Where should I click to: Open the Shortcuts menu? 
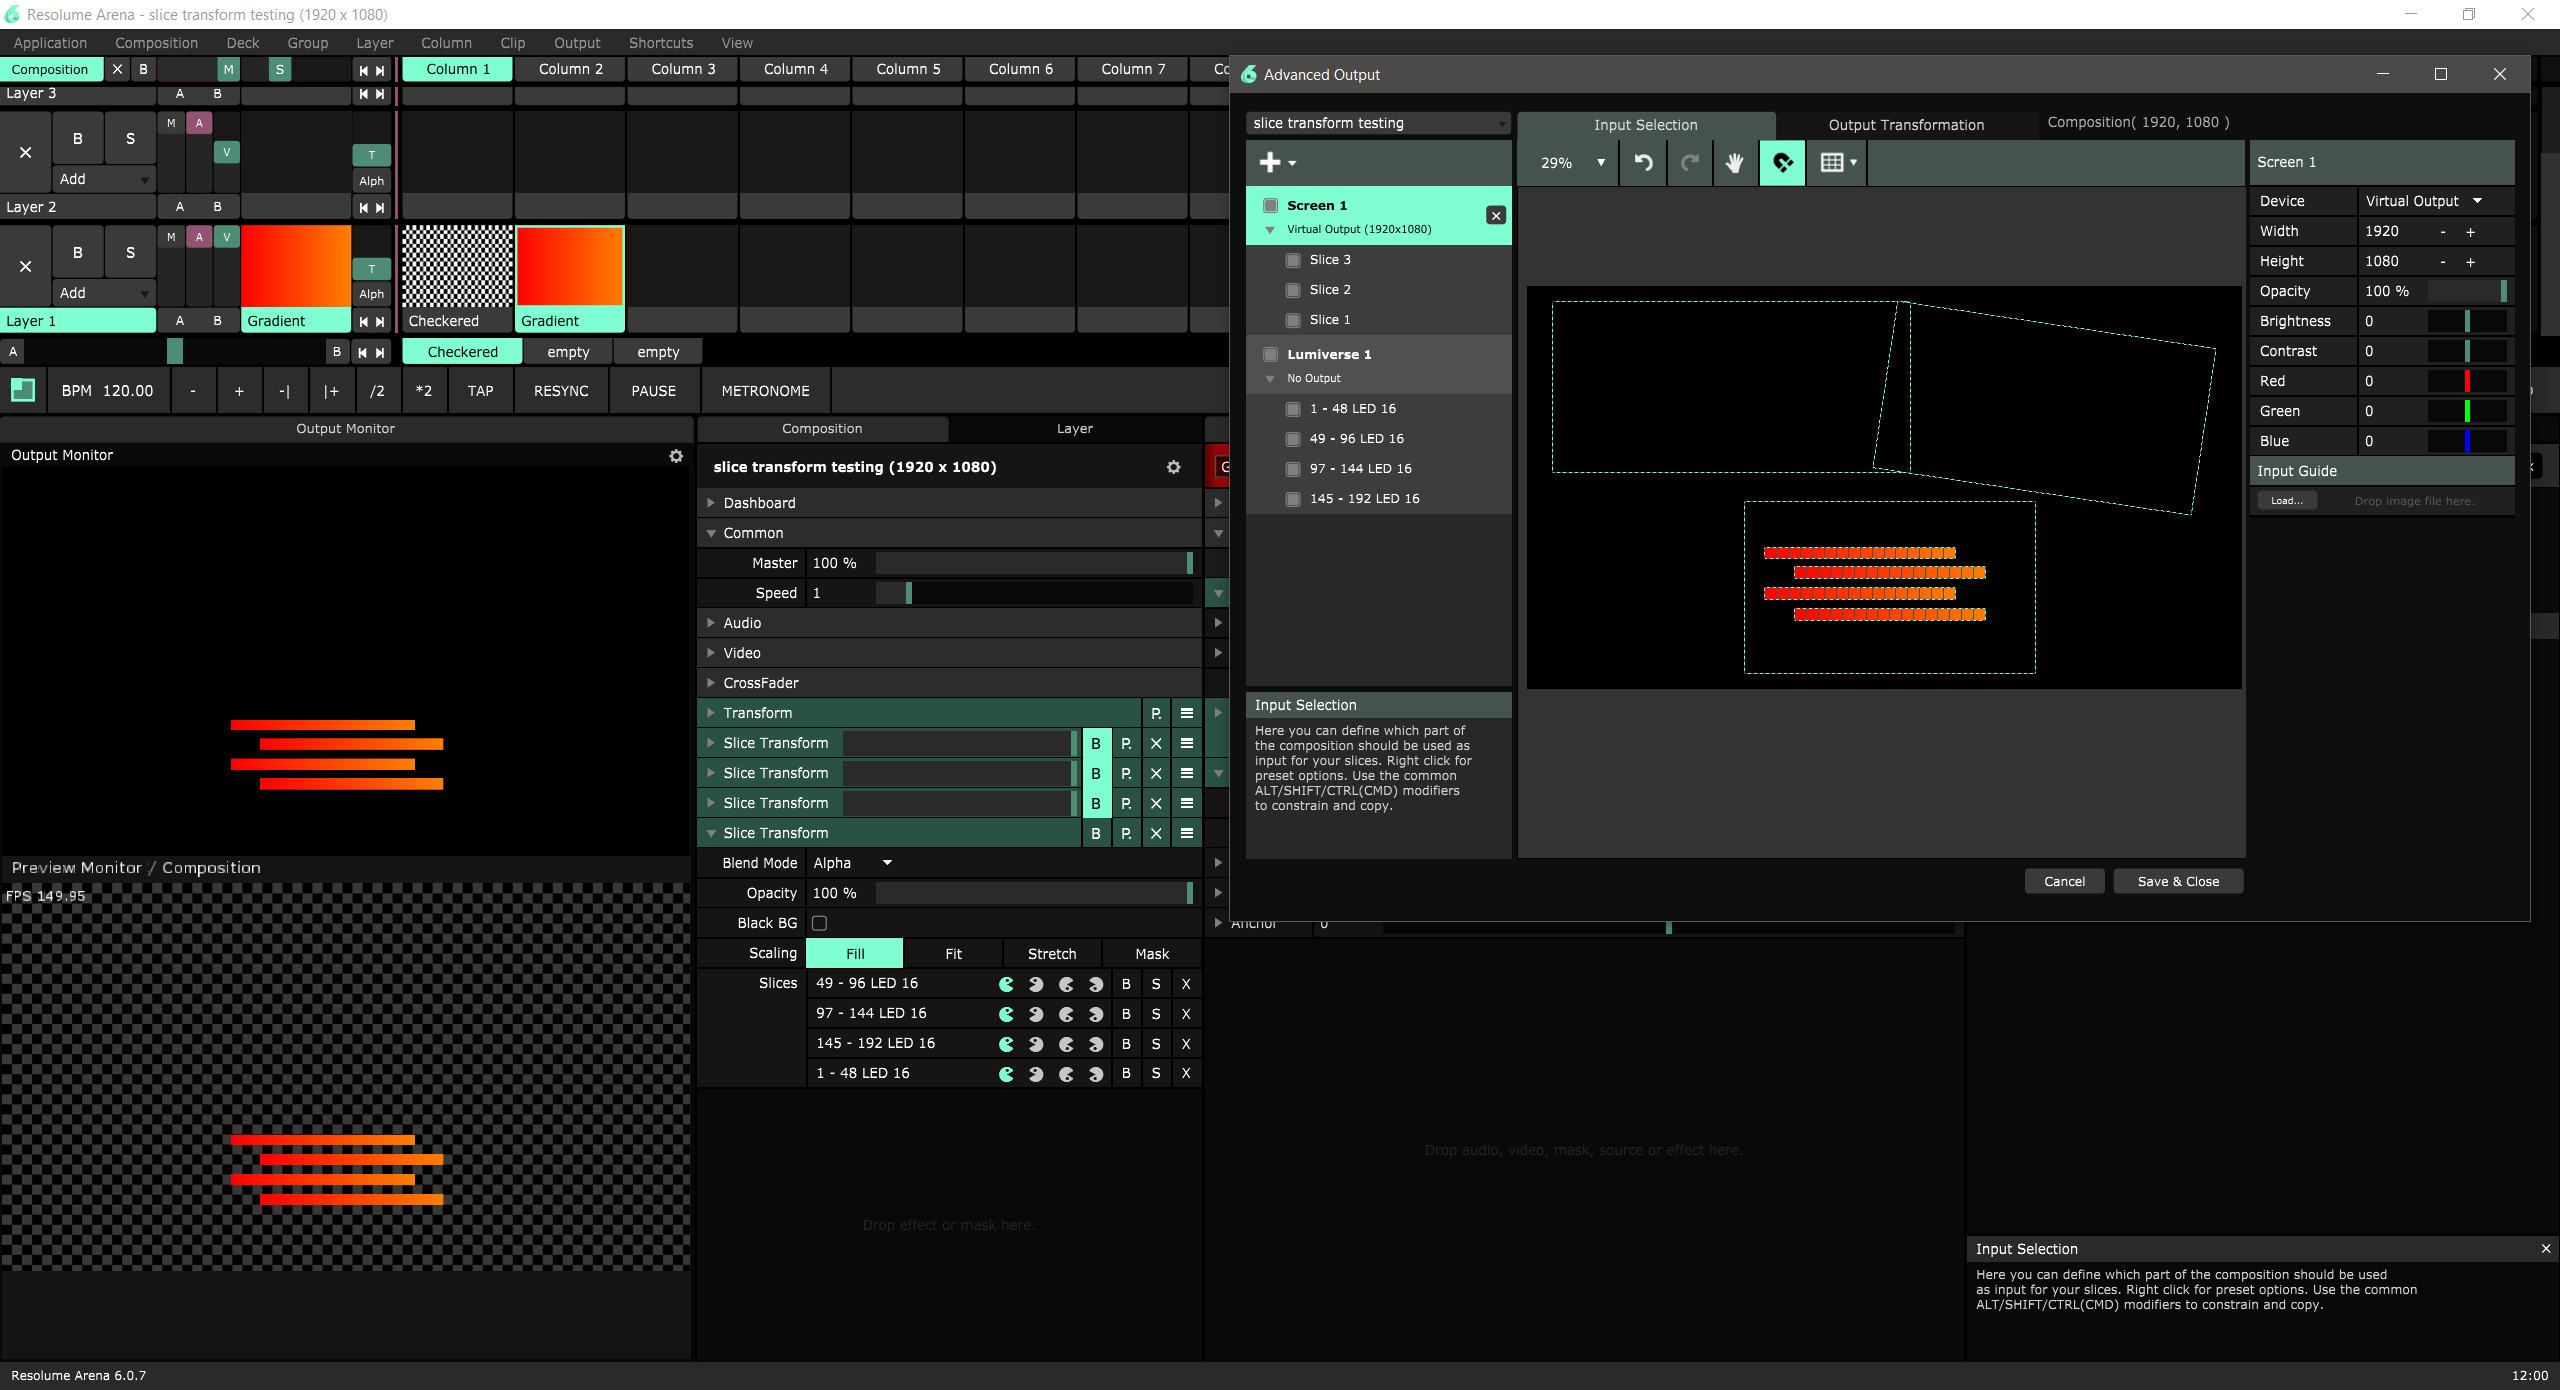point(660,43)
